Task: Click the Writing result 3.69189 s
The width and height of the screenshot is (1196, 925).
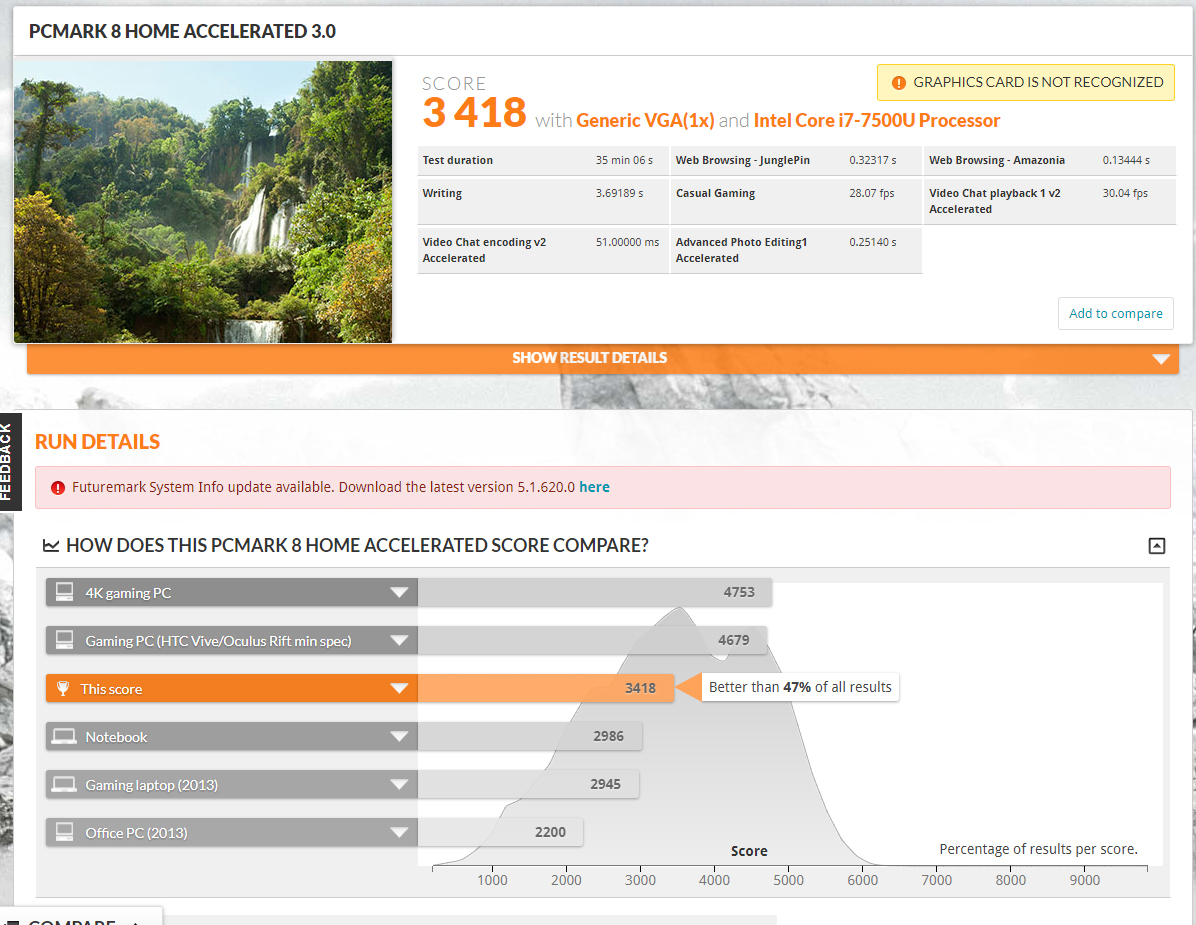Action: click(x=619, y=193)
